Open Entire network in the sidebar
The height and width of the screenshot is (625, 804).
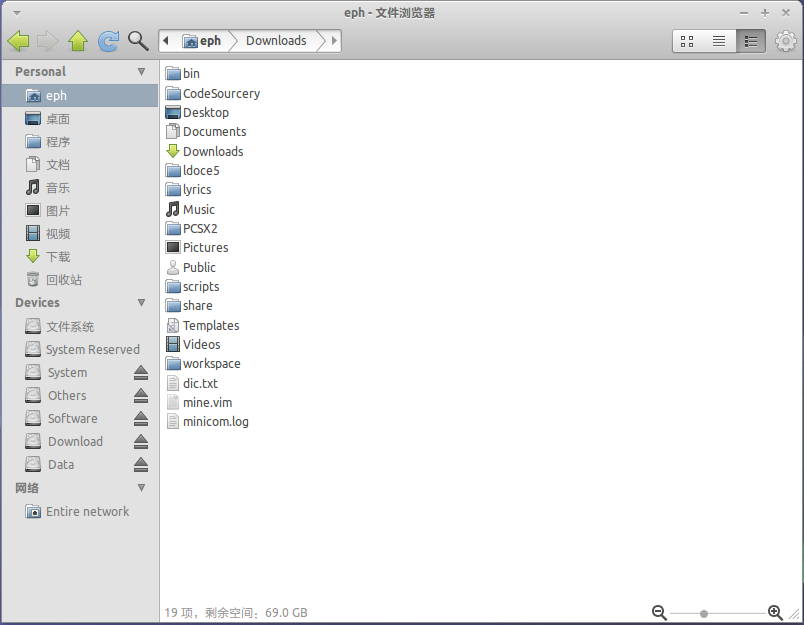point(80,512)
